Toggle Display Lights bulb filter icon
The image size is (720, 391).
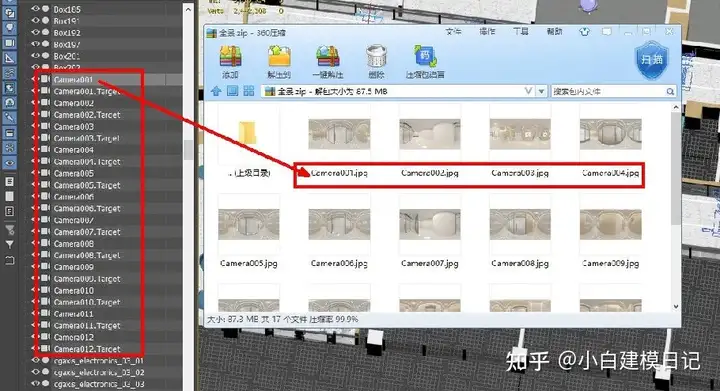[9, 28]
